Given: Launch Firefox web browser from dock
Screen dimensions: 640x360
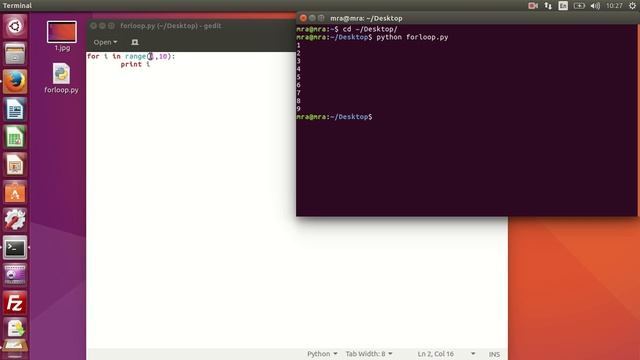Looking at the screenshot, I should point(15,81).
